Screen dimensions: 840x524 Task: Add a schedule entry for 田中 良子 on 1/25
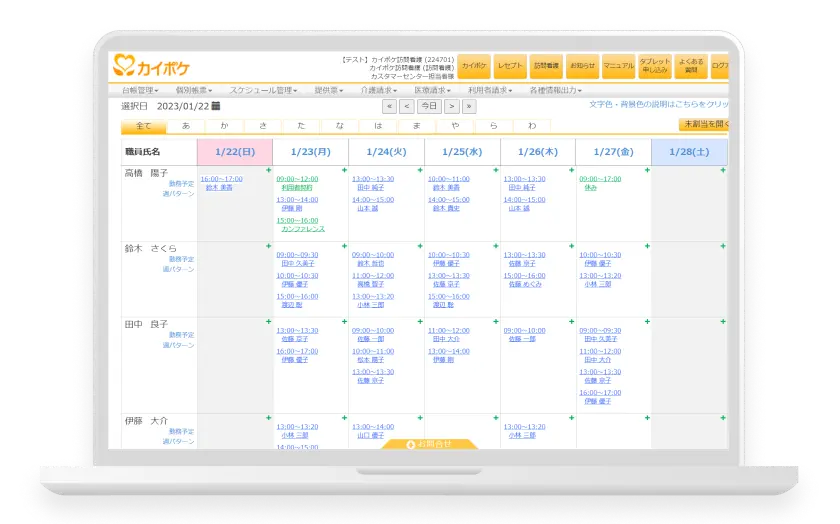[x=496, y=322]
